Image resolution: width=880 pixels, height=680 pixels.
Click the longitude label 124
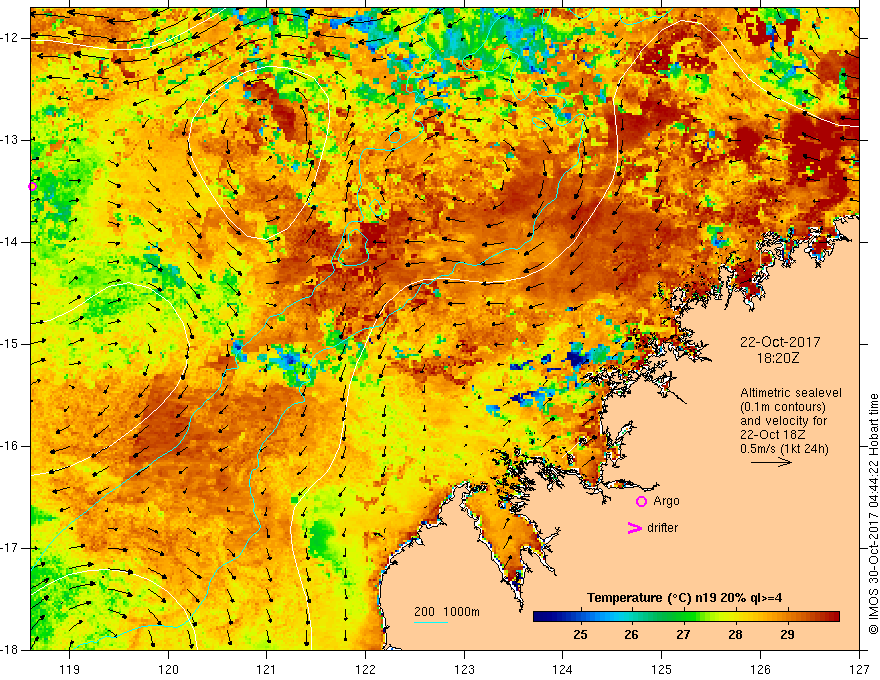point(563,669)
